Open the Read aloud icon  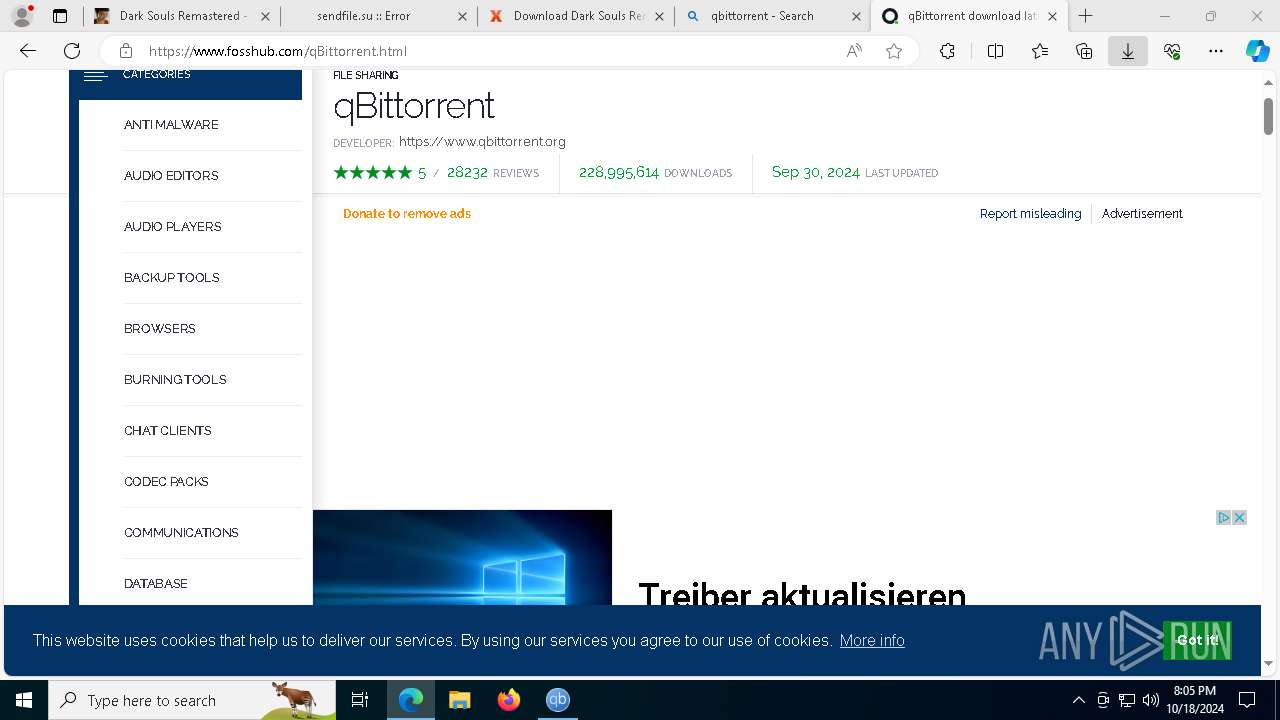point(854,51)
